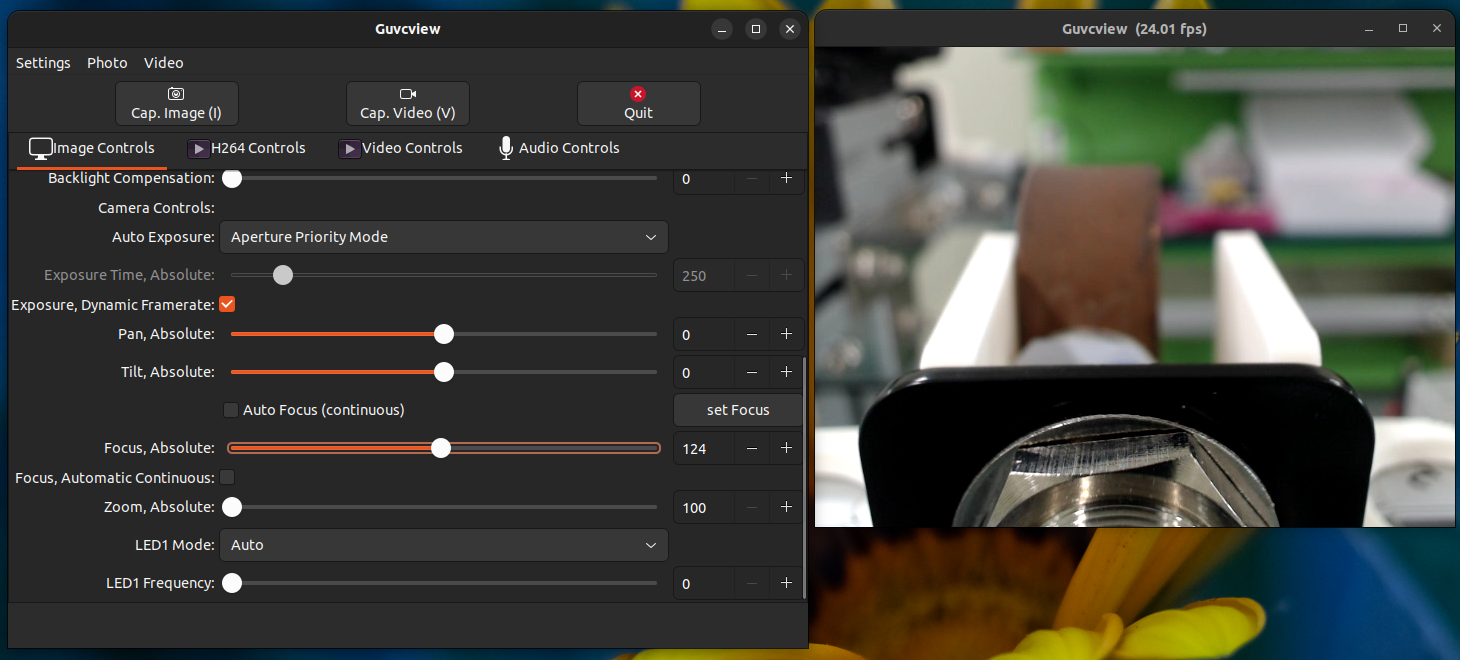Increase LED1 Frequency with plus button
The image size is (1460, 660).
coord(786,583)
